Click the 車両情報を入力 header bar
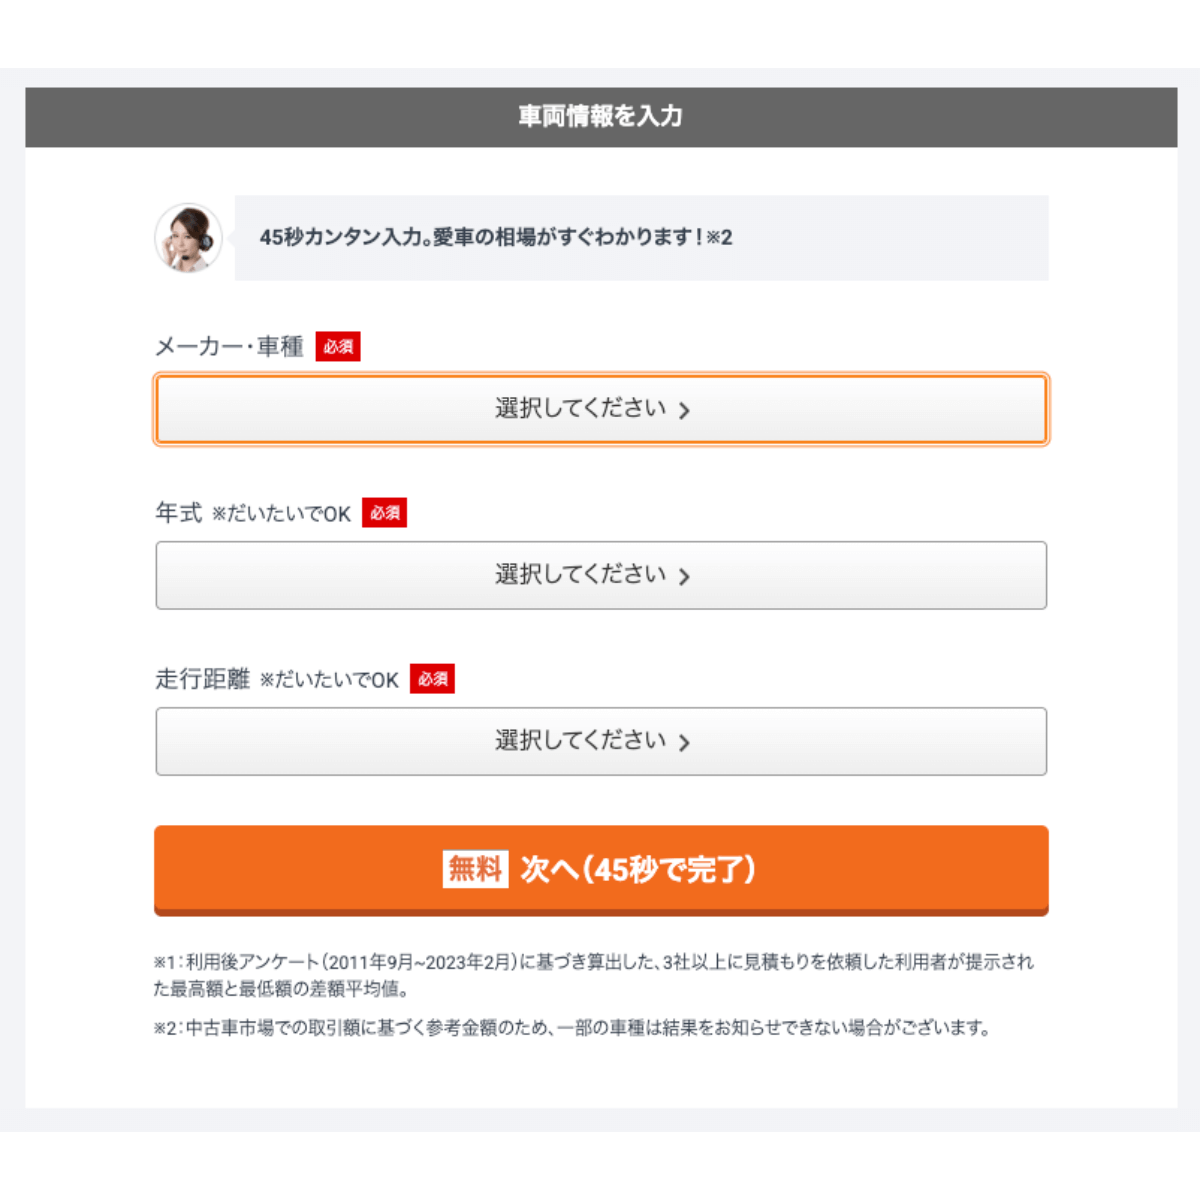The width and height of the screenshot is (1200, 1200). coord(600,116)
